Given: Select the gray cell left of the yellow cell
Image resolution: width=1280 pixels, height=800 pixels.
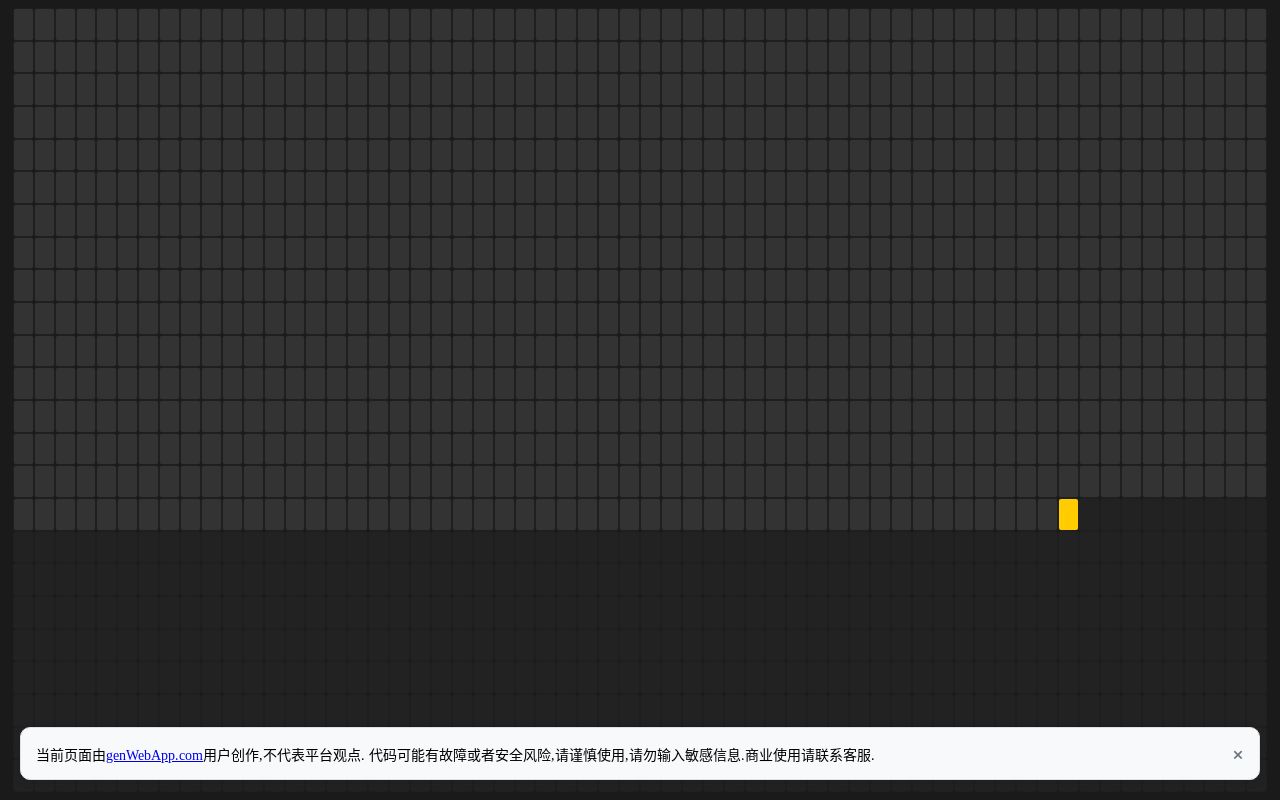Looking at the screenshot, I should 1047,514.
